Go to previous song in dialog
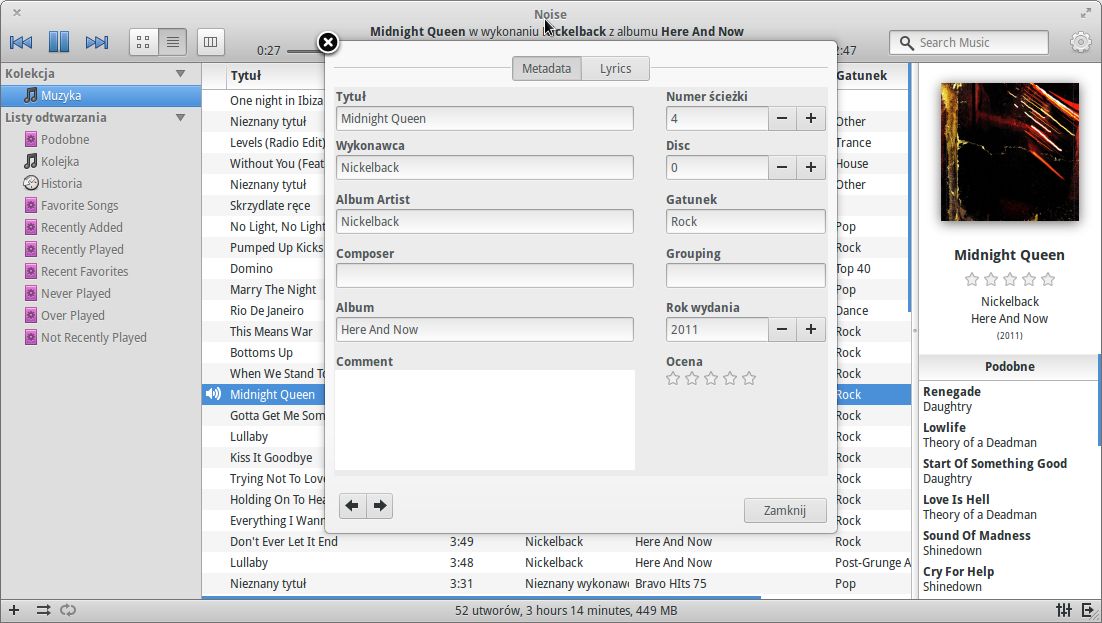The width and height of the screenshot is (1102, 623). [x=352, y=506]
